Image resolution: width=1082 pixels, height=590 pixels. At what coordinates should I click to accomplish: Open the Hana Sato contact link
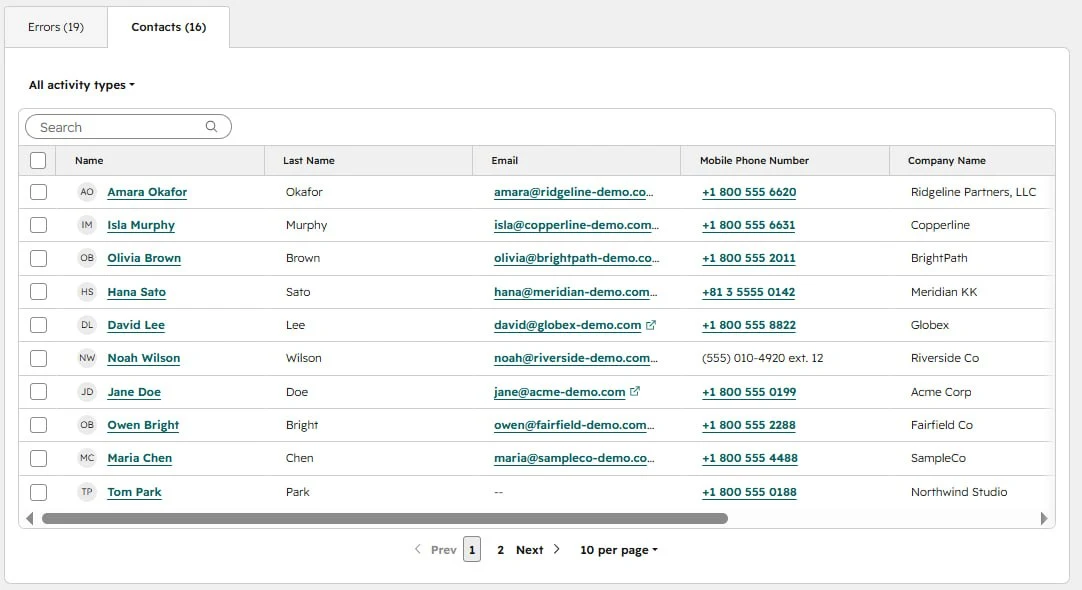[137, 292]
